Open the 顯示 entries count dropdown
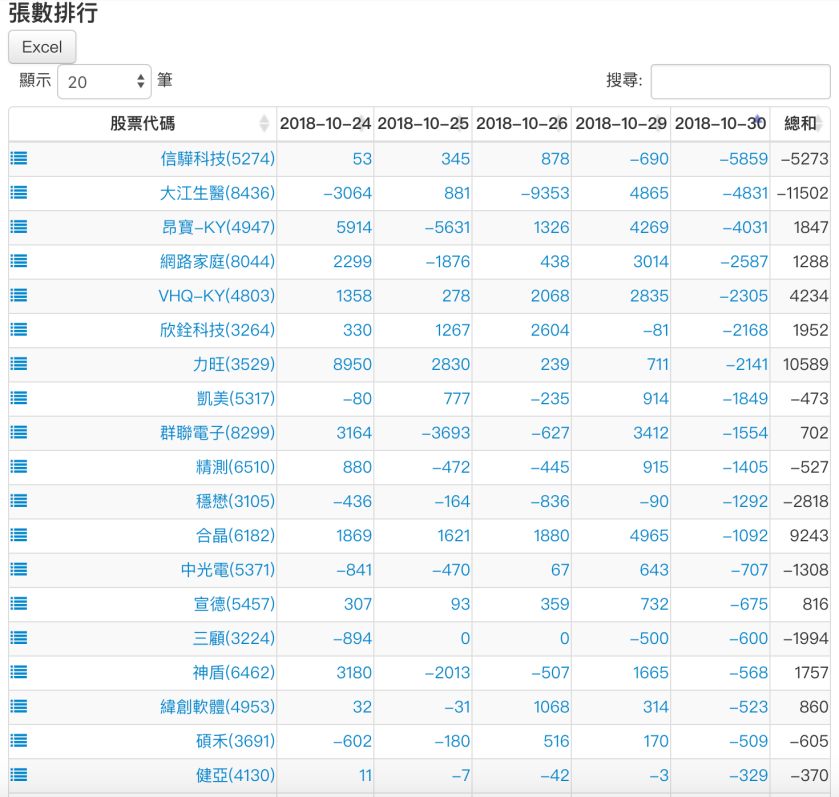839x797 pixels. 104,81
